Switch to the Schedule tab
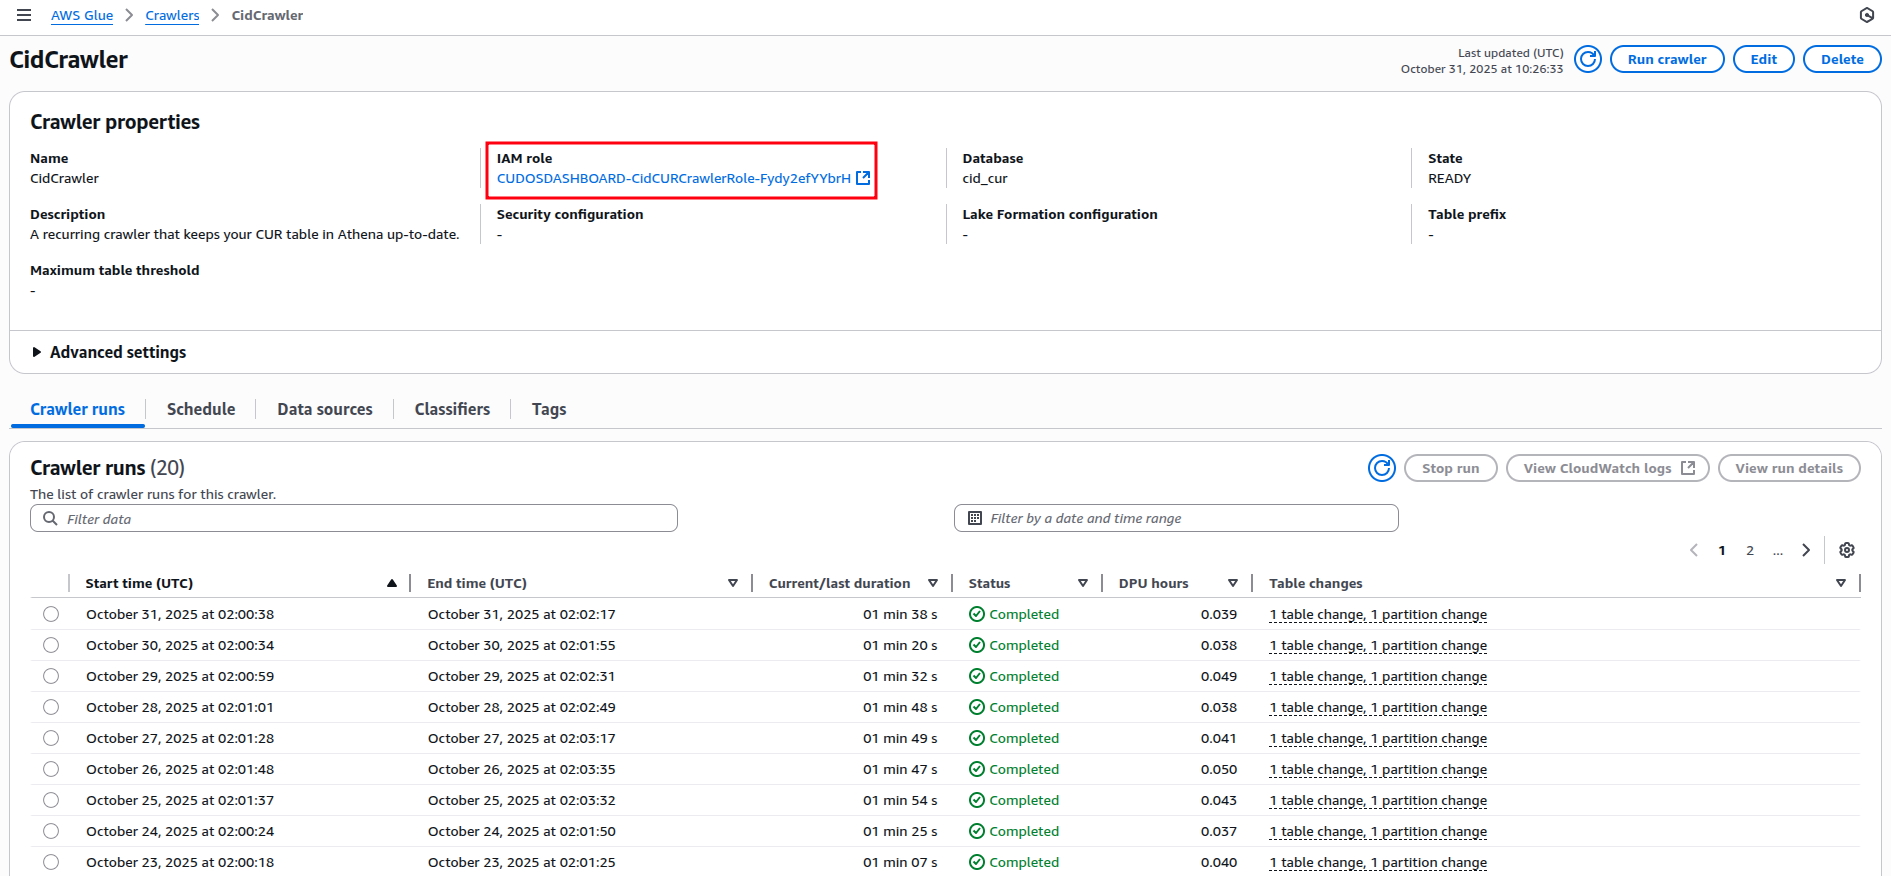Screen dimensions: 1891x876 (x=201, y=409)
